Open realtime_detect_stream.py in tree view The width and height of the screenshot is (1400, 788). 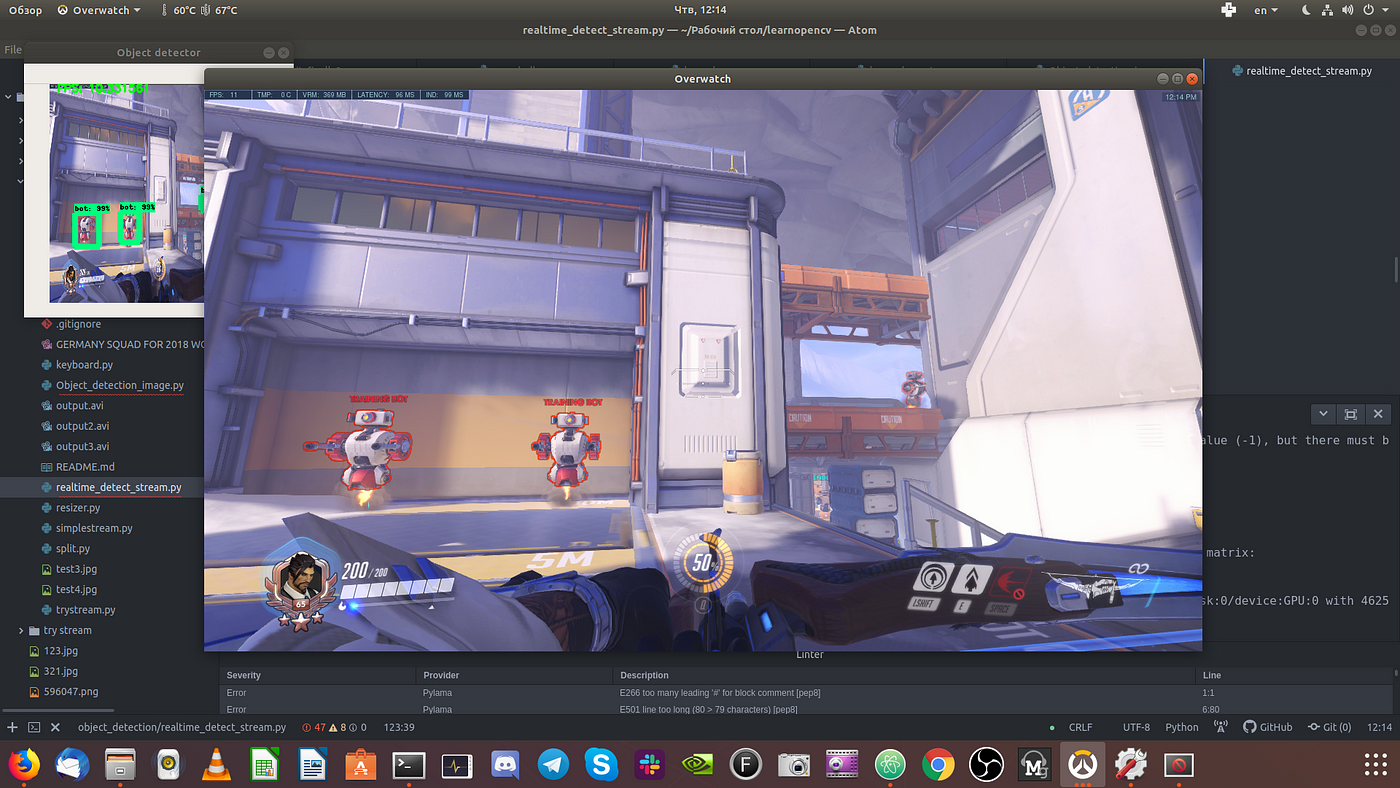[x=119, y=487]
